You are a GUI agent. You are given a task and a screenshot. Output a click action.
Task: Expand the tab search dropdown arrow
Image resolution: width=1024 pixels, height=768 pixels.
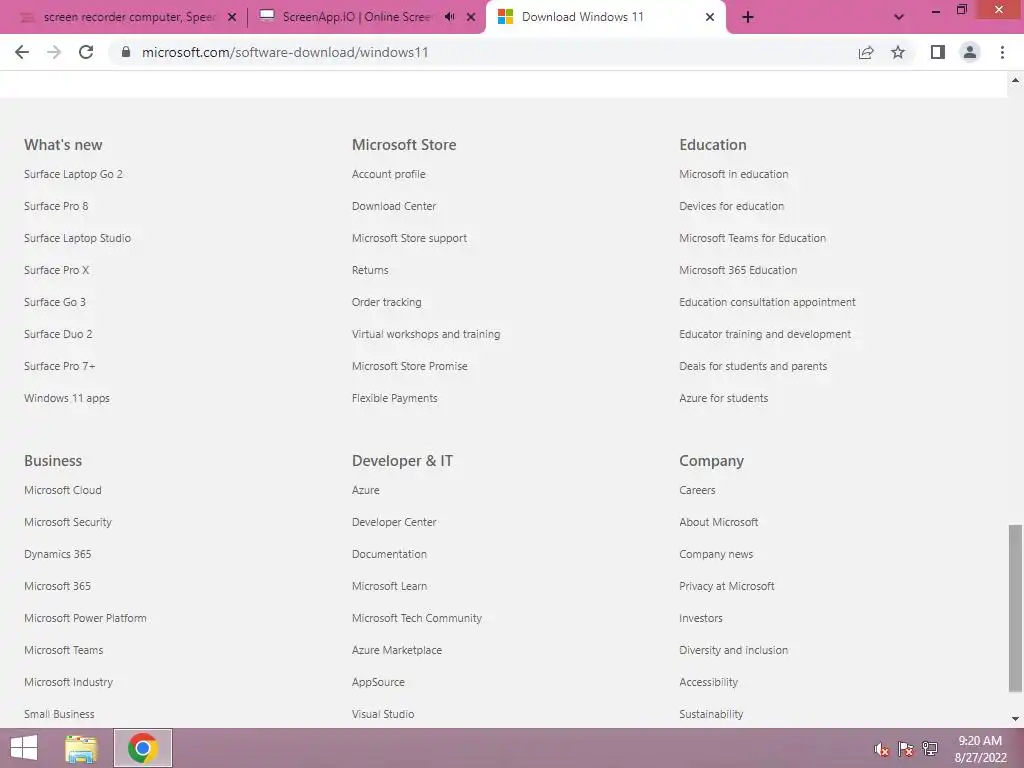point(899,17)
